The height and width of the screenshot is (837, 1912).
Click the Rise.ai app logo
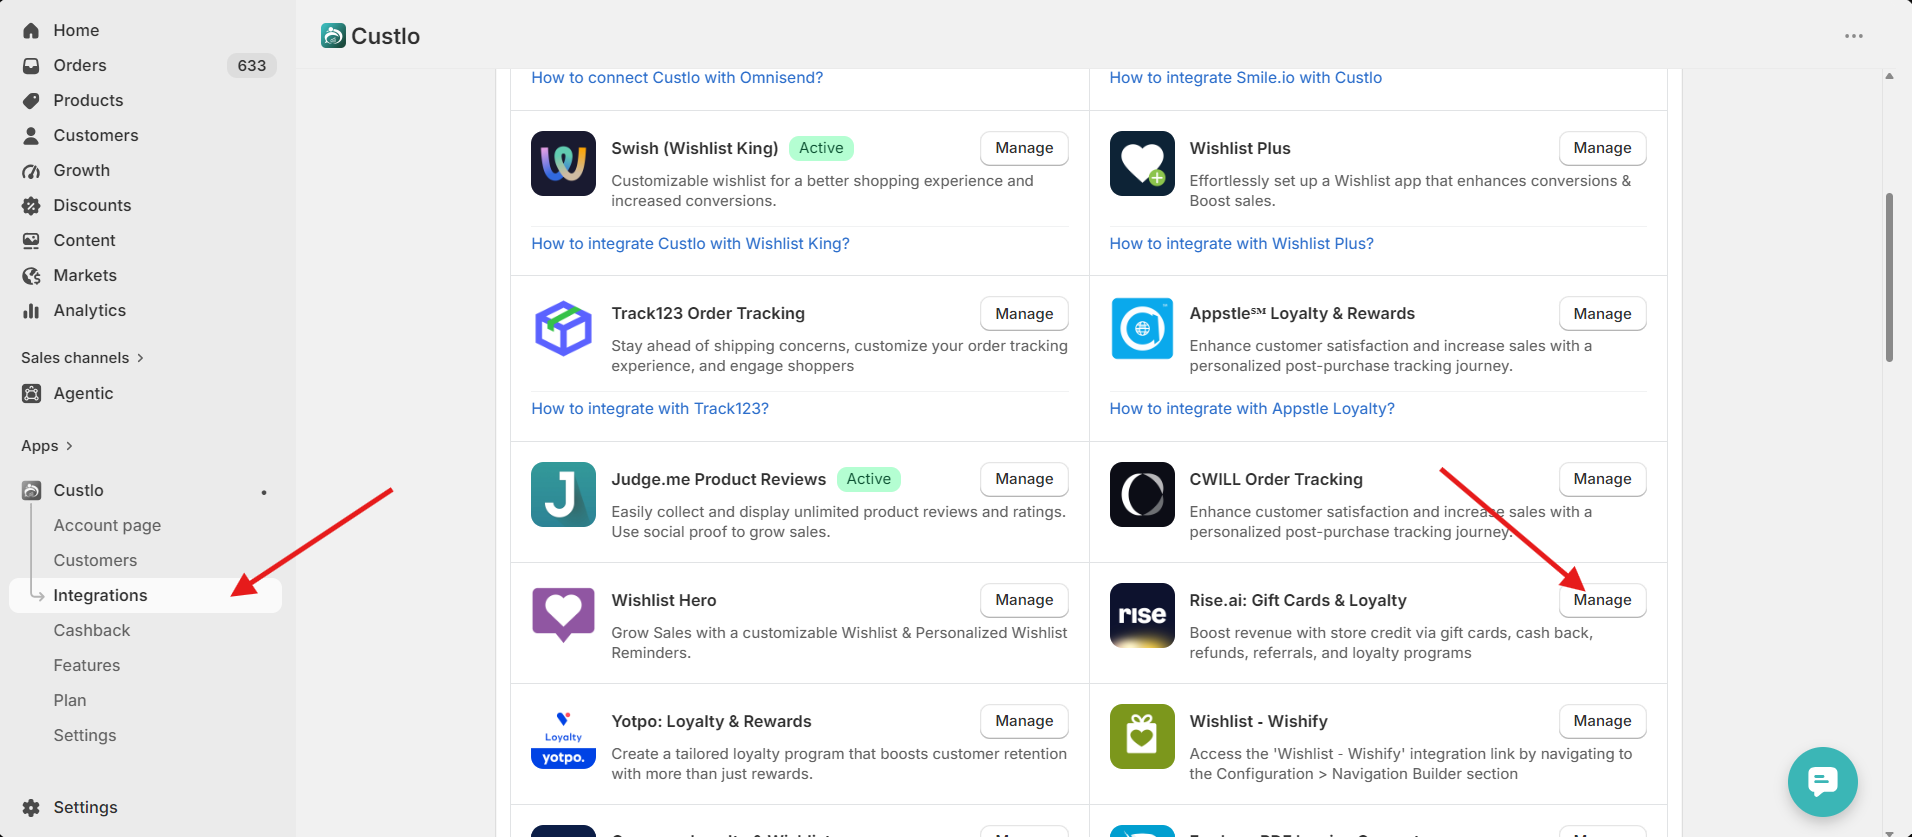coord(1142,615)
